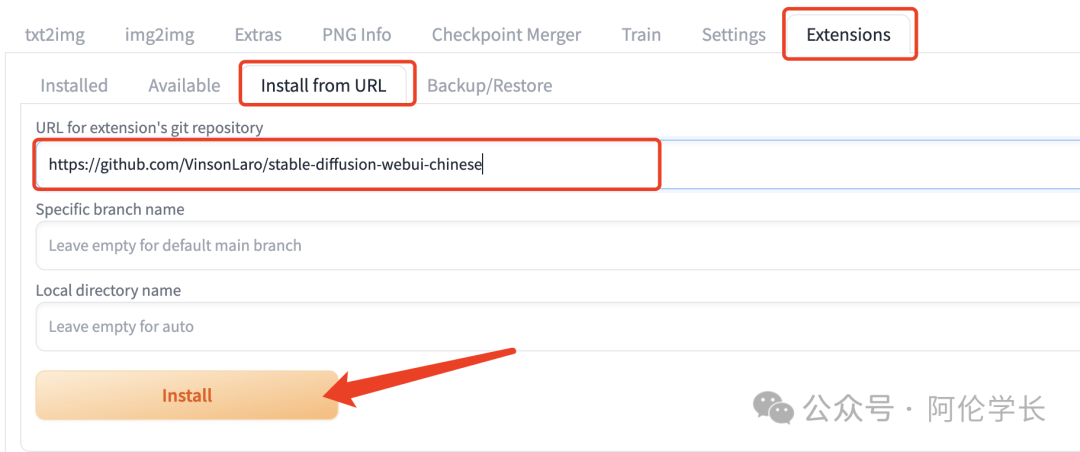
Task: Open the Available extensions sub-tab
Action: click(x=184, y=86)
